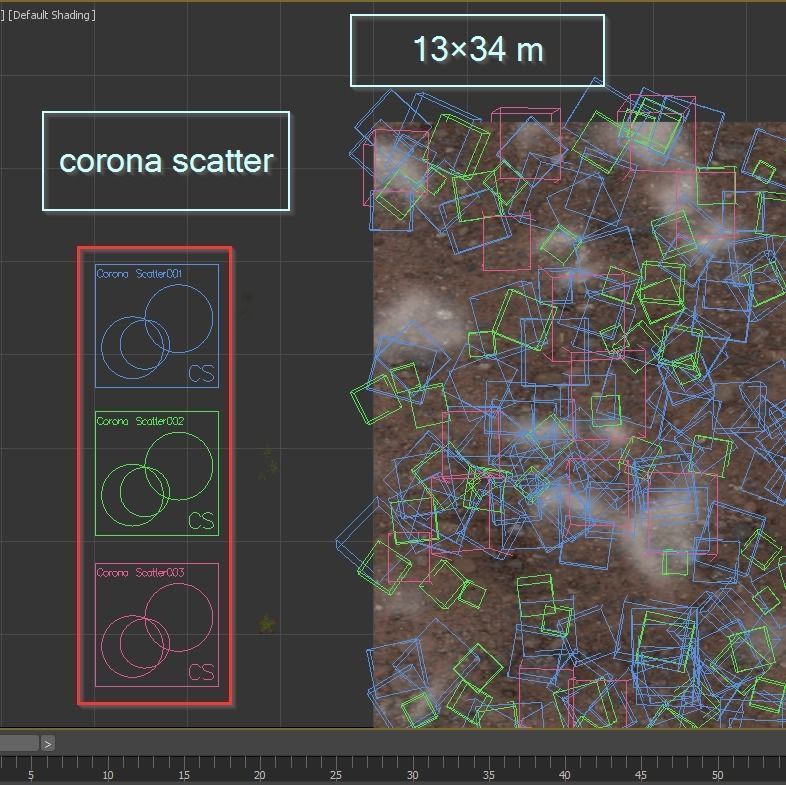Jump to frame 20 on the timeline

260,775
